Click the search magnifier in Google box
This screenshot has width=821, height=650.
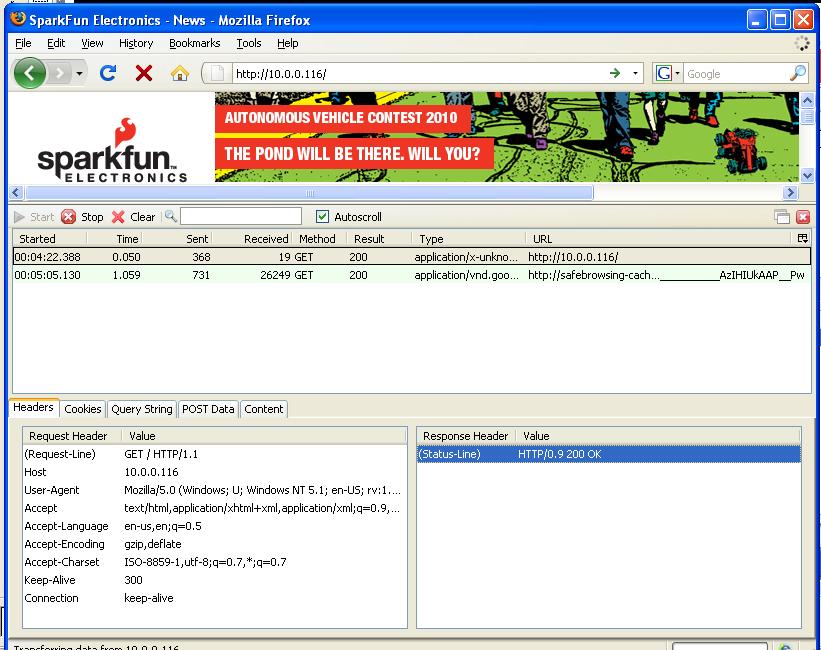click(x=797, y=73)
